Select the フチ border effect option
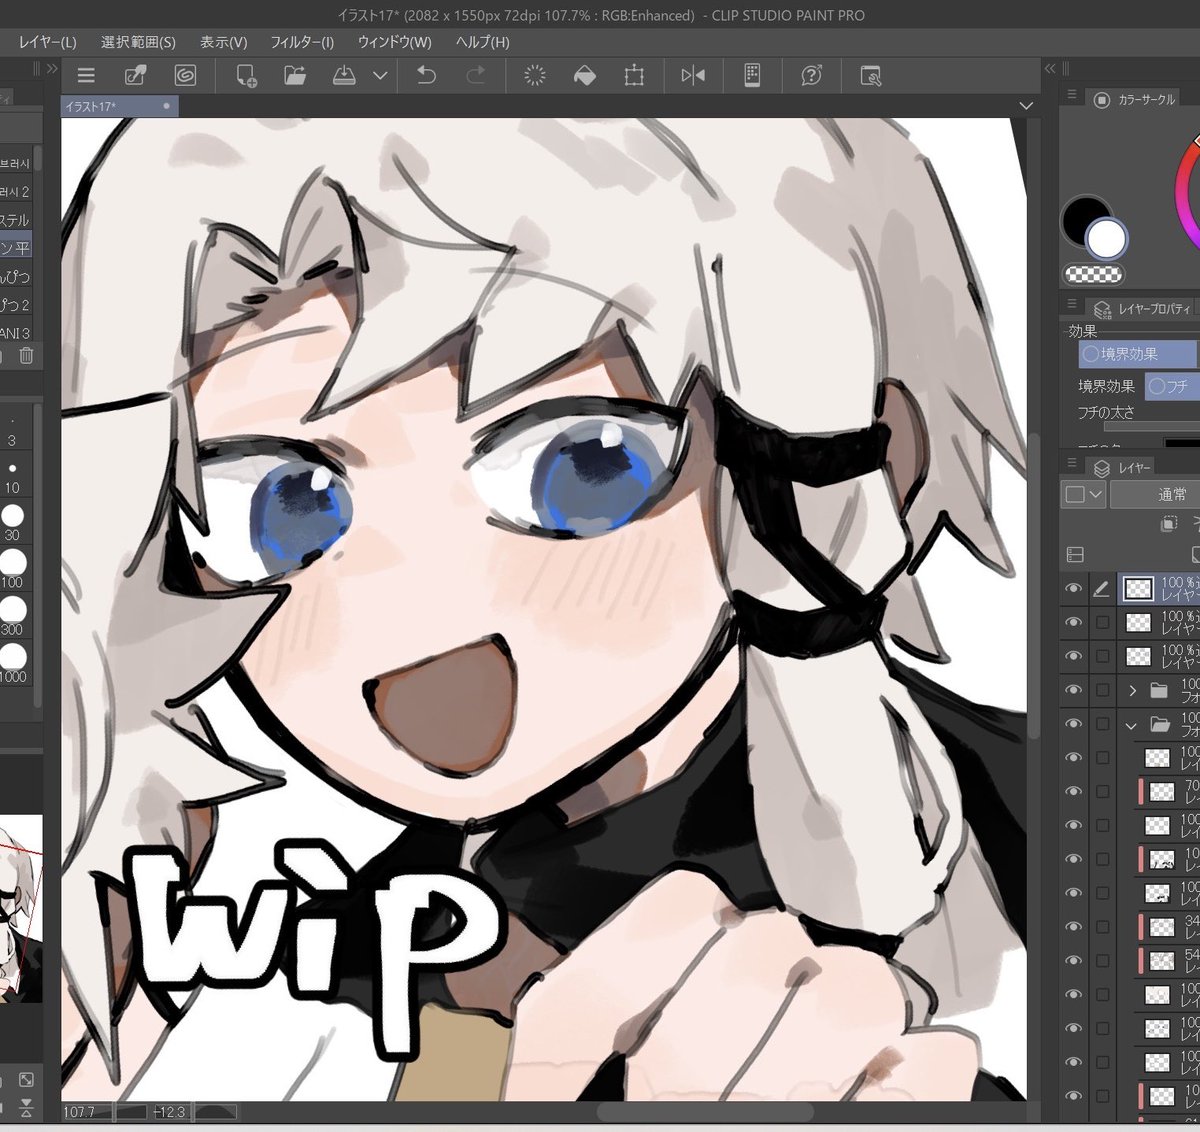The image size is (1200, 1132). 1173,386
